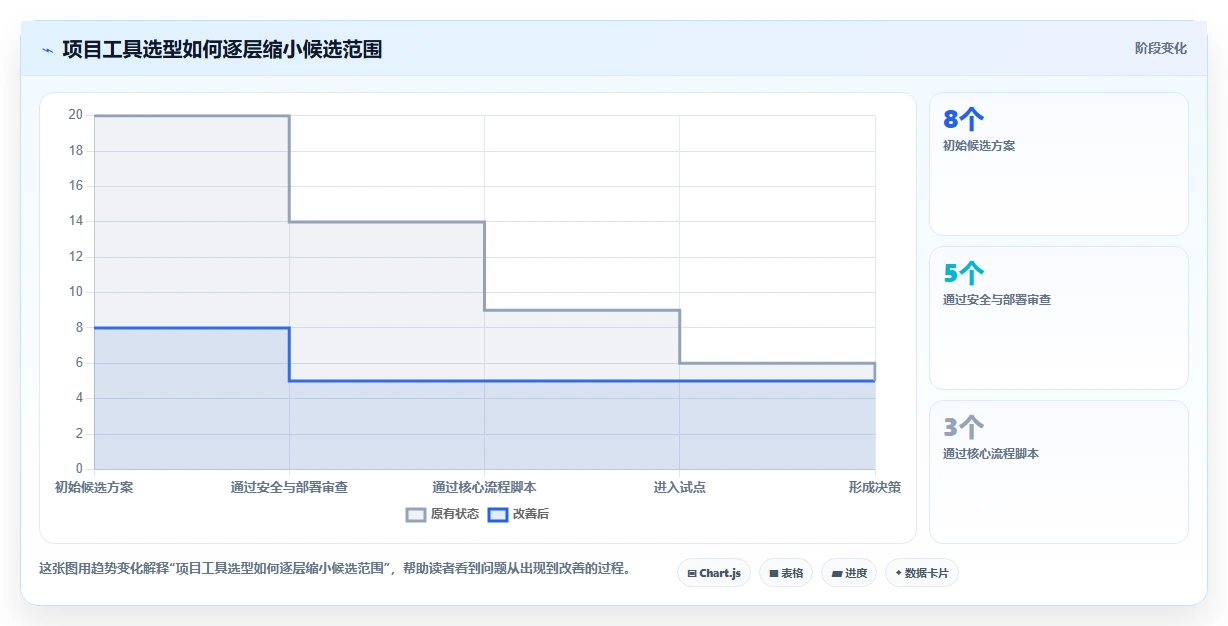
Task: Click the 5个 value in second card
Action: [964, 273]
